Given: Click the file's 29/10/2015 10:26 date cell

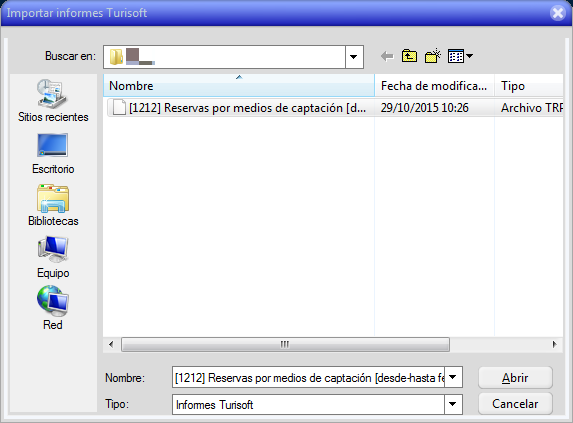Looking at the screenshot, I should point(425,108).
